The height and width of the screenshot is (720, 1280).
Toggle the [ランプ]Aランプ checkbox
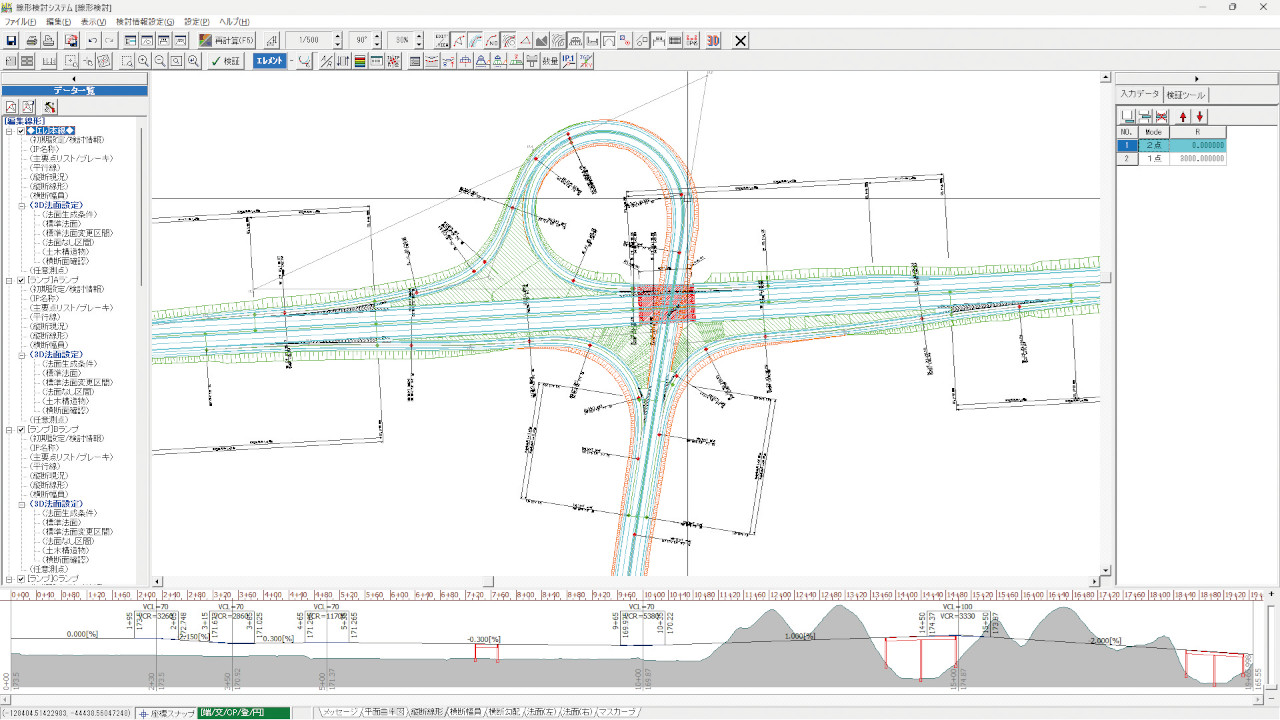[x=21, y=280]
